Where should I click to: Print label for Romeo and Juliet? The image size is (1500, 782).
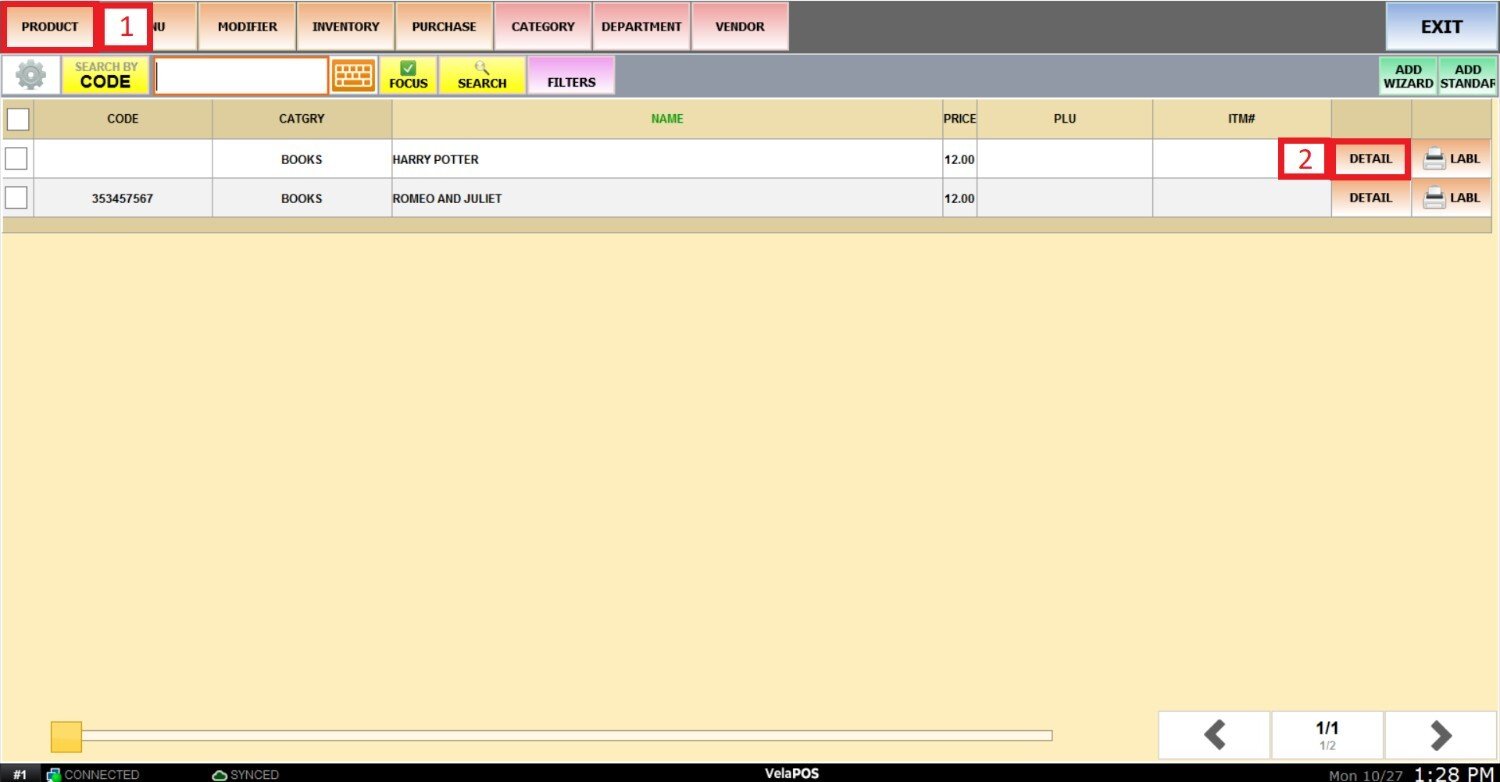(x=1451, y=198)
